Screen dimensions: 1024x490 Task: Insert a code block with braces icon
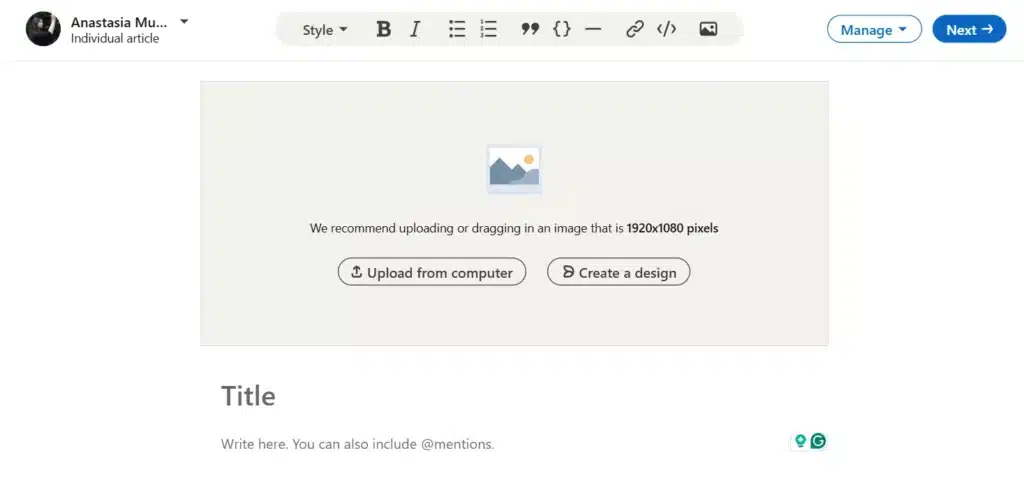point(562,29)
